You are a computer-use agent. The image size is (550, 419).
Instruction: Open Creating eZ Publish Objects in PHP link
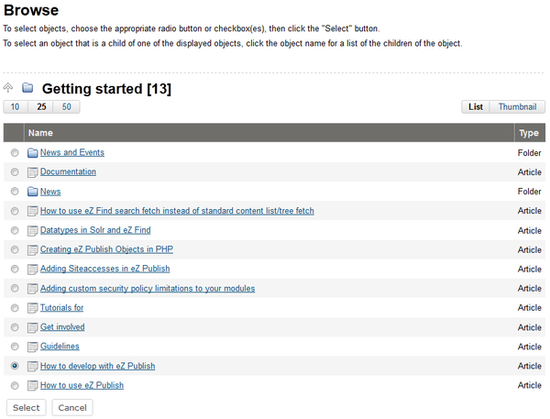click(107, 249)
